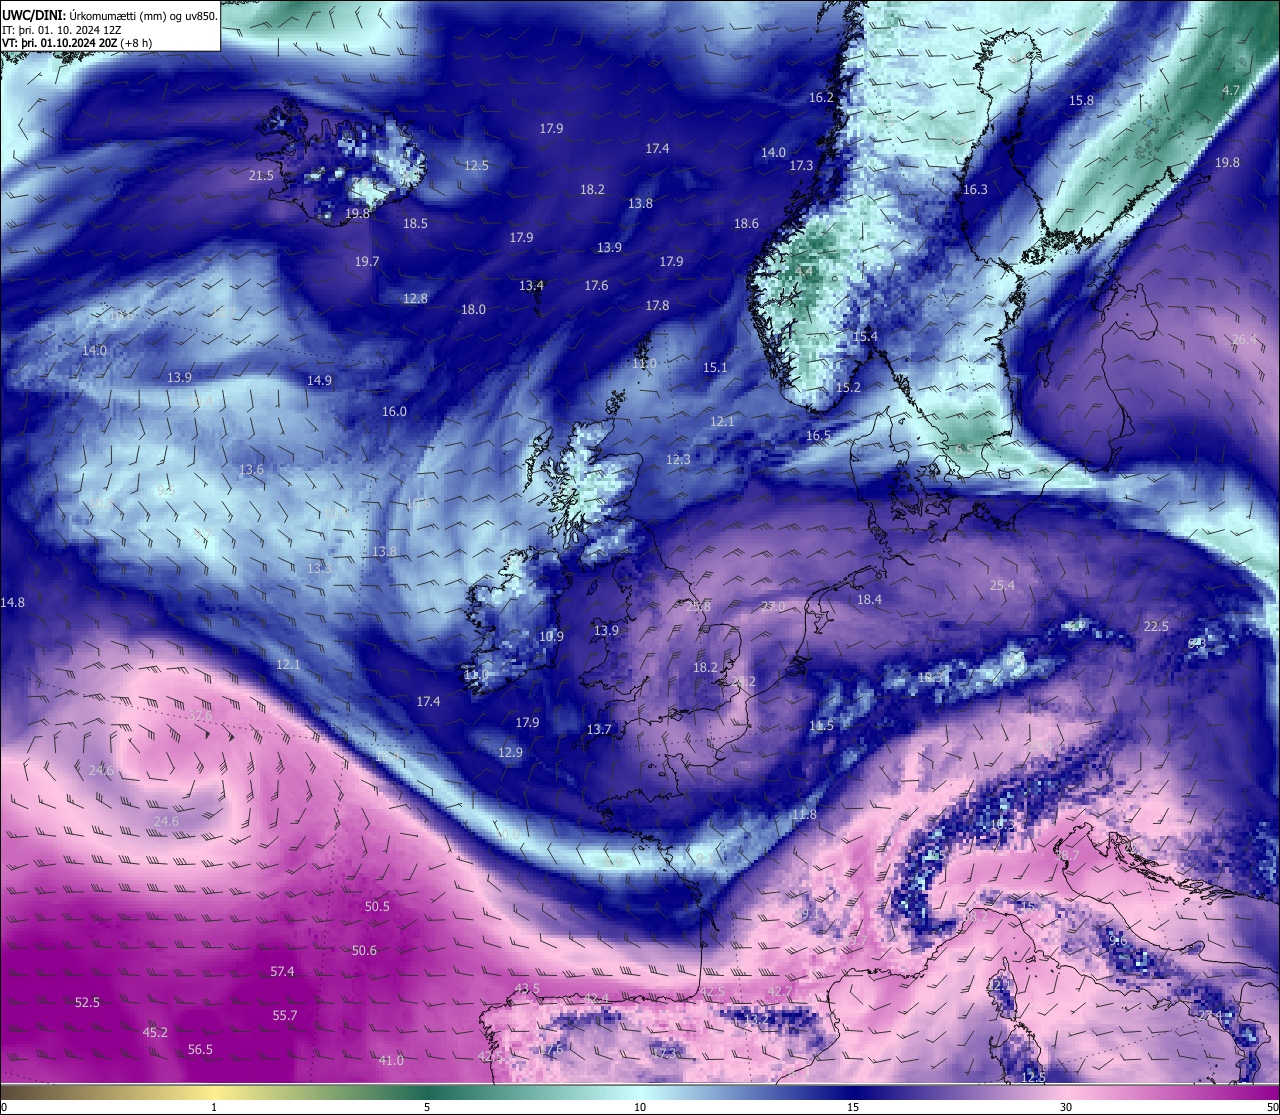Select the 16.2 value off northern Norway

(x=821, y=98)
